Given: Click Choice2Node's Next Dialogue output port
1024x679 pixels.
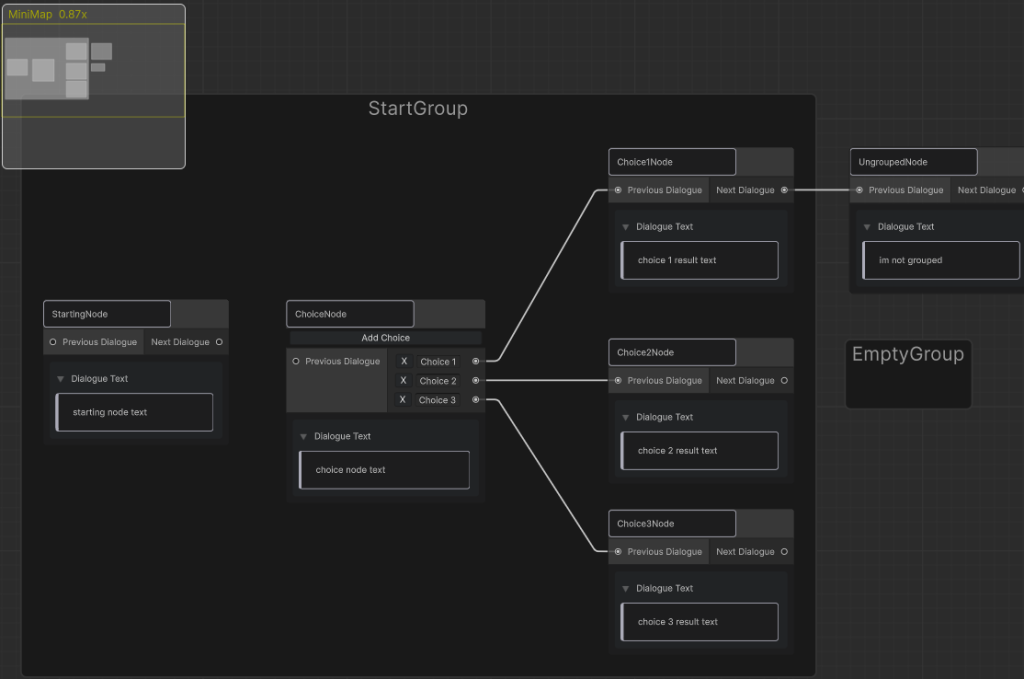Looking at the screenshot, I should pos(784,380).
